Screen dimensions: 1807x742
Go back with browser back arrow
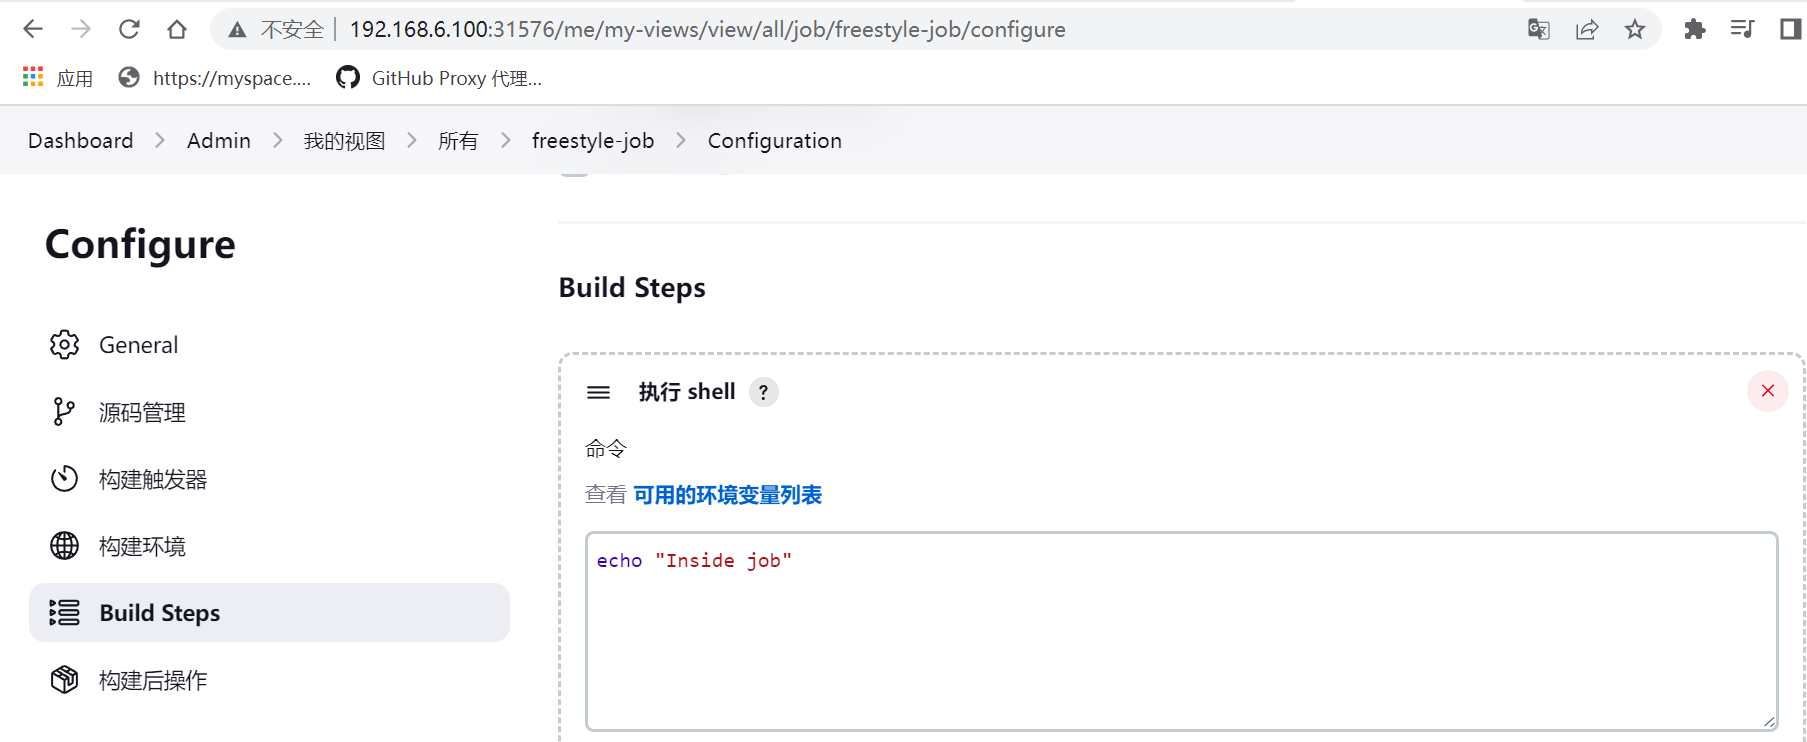point(33,29)
